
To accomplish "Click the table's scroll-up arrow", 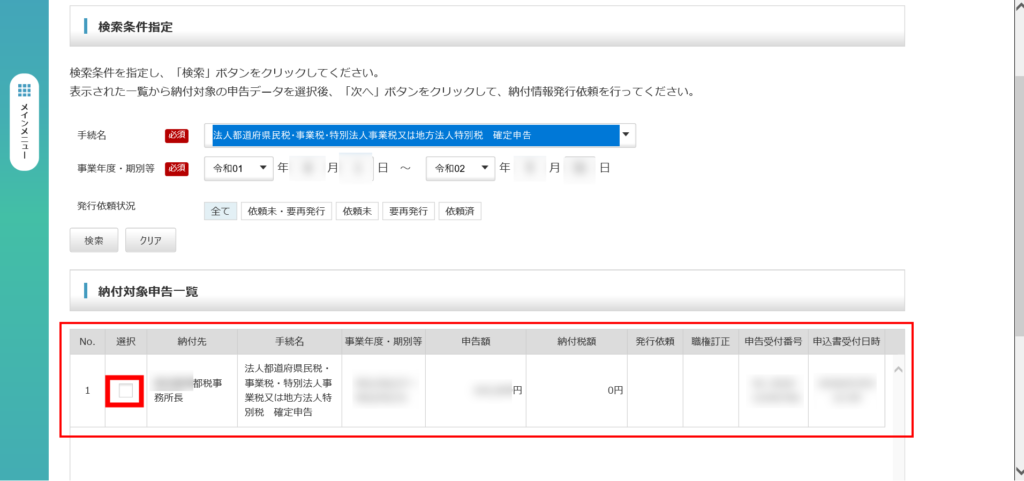I will [x=896, y=370].
